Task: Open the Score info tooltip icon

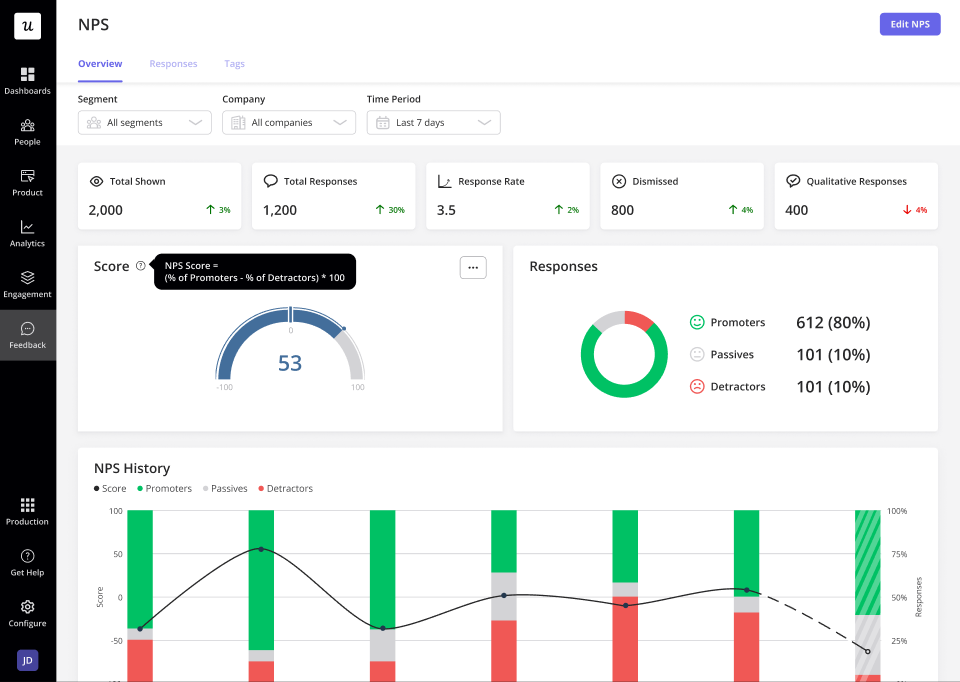Action: (141, 266)
